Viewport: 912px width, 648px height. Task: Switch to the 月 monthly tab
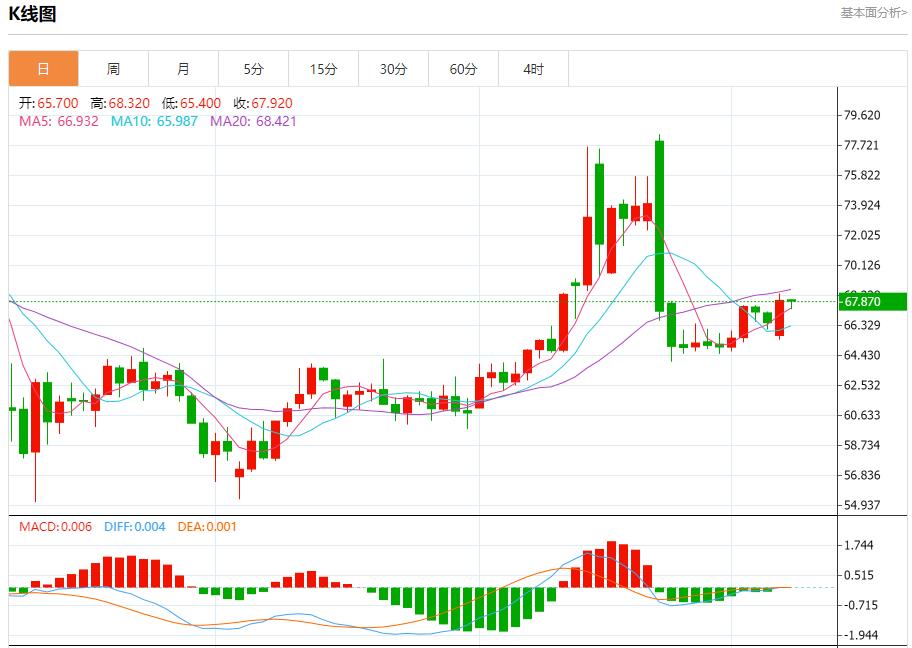(183, 69)
